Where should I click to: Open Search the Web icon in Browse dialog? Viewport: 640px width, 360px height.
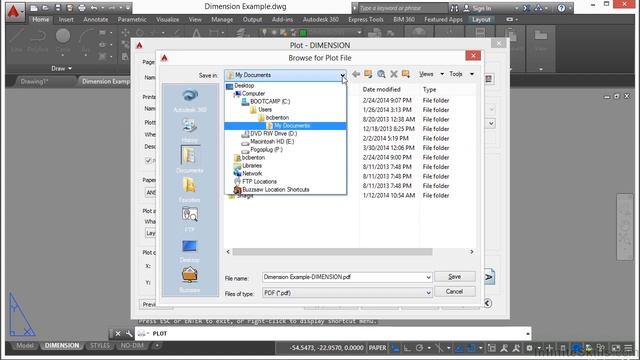381,74
